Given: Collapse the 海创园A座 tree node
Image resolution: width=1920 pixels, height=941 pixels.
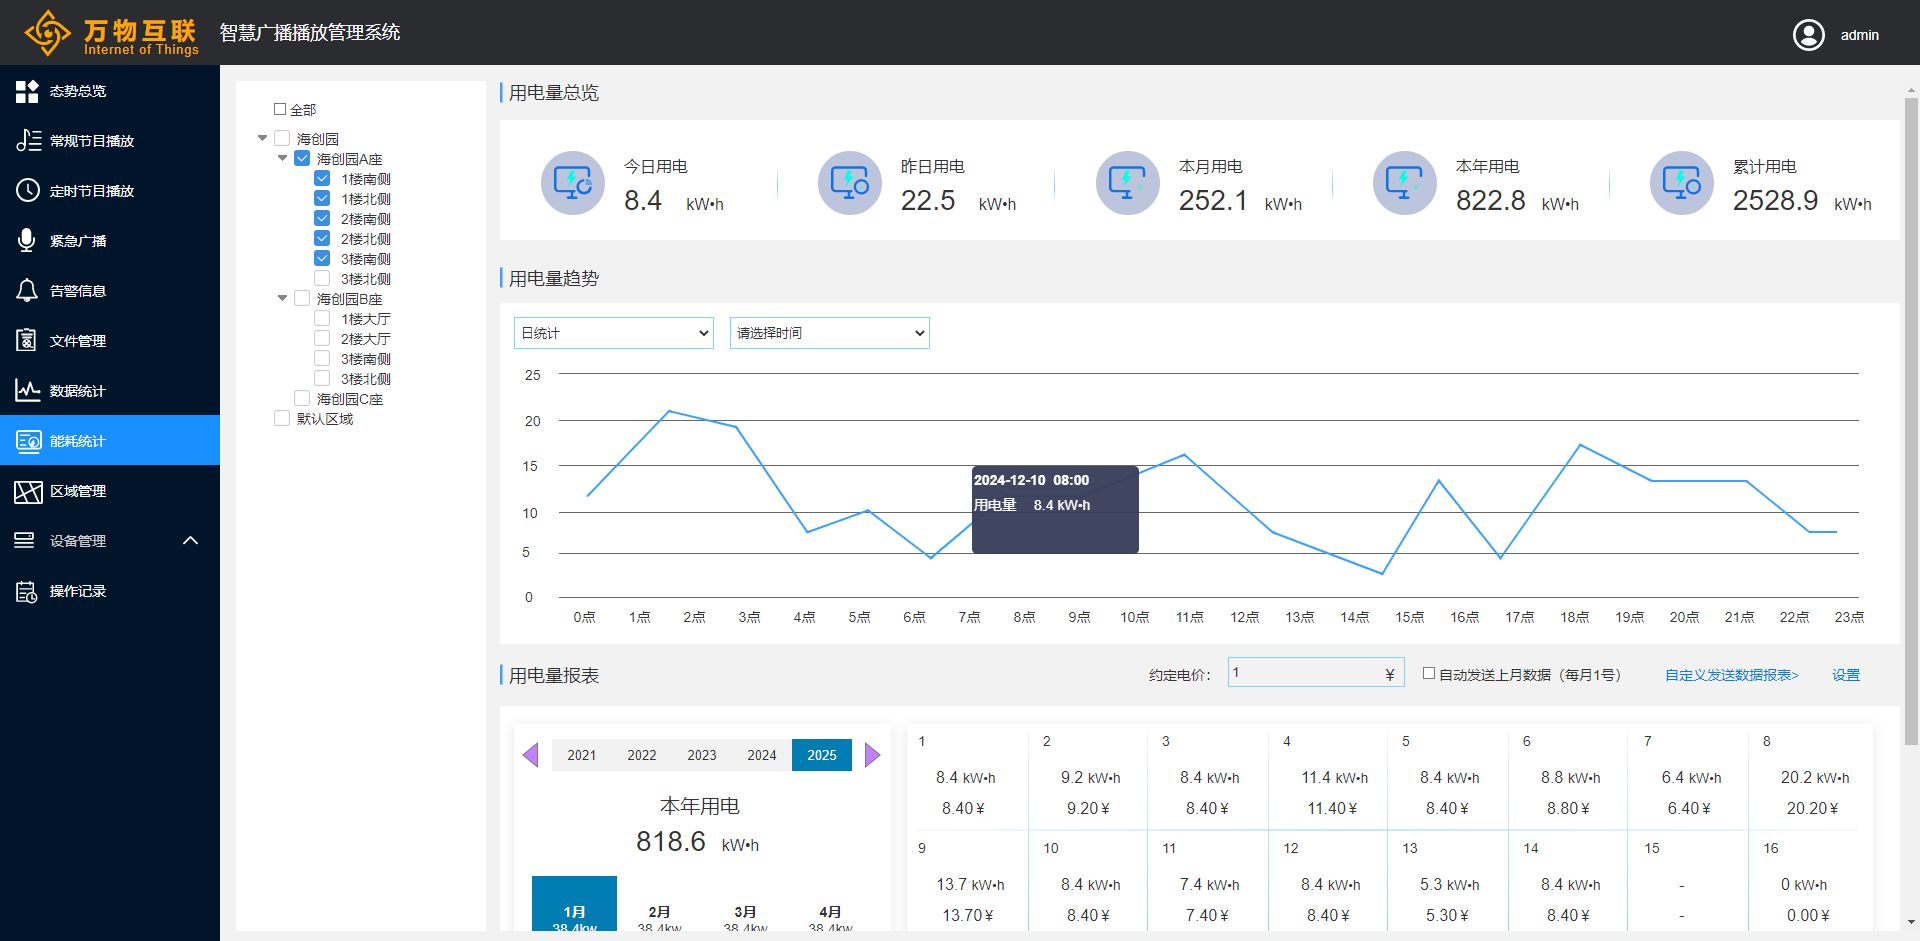Looking at the screenshot, I should point(283,158).
